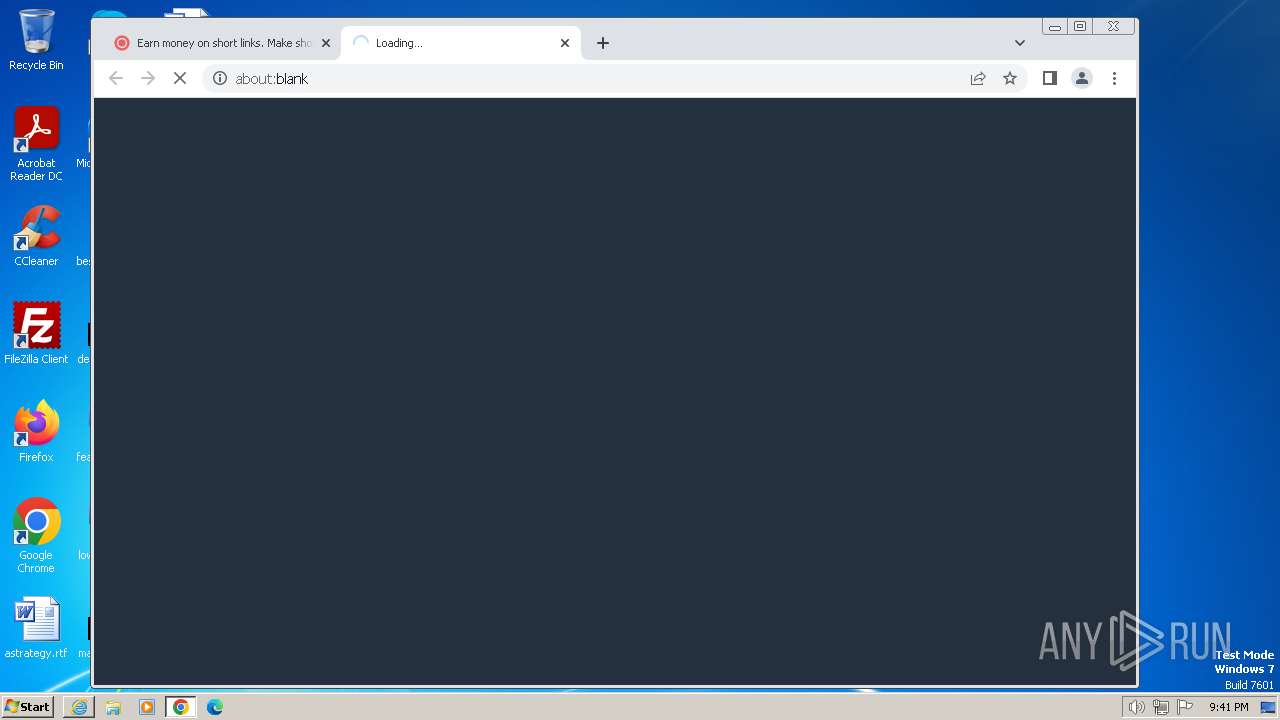The image size is (1280, 720).
Task: Stop loading the page
Action: point(180,78)
